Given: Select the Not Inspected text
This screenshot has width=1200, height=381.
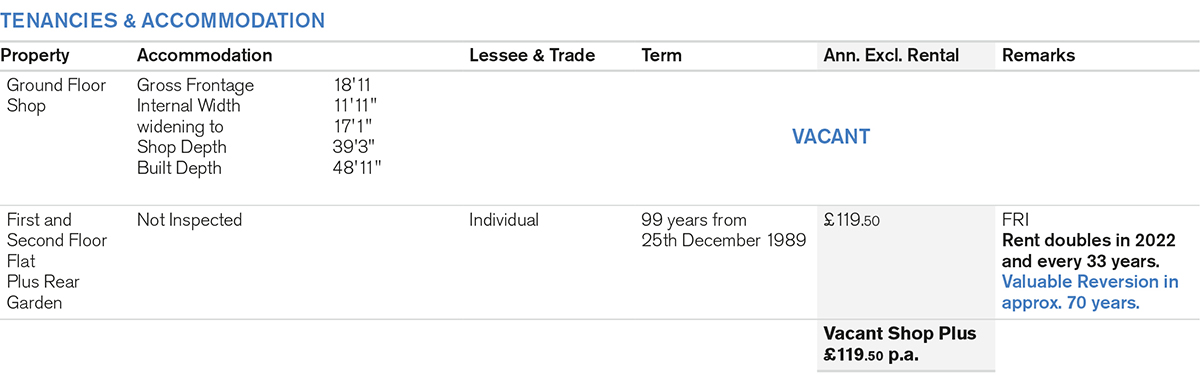Looking at the screenshot, I should coord(189,220).
